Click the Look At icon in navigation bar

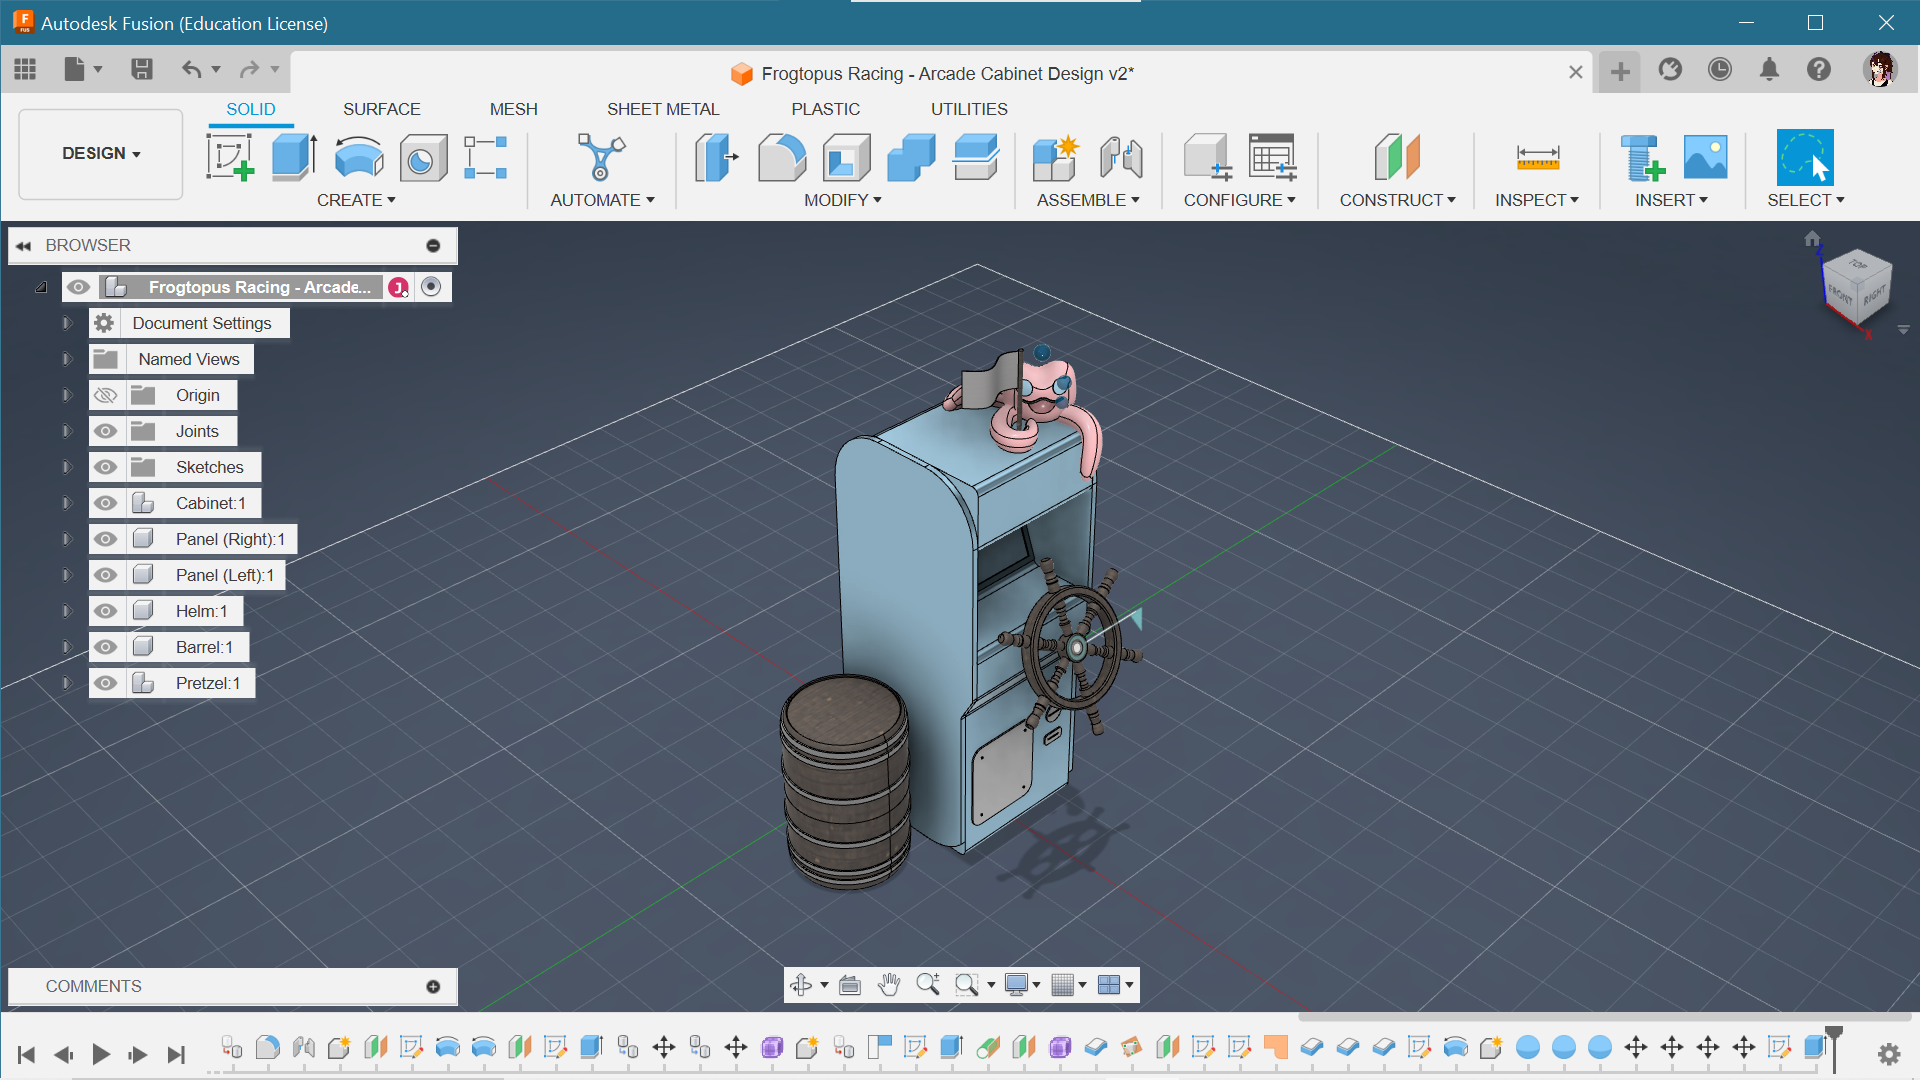coord(850,985)
